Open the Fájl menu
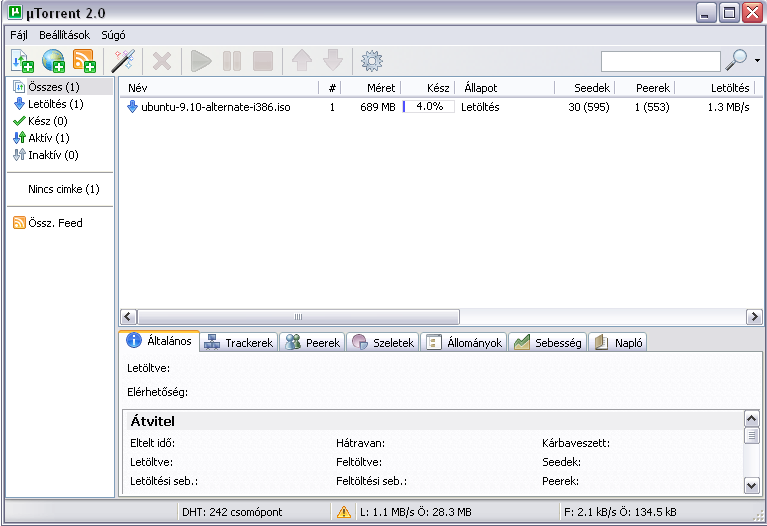The width and height of the screenshot is (767, 526). [x=19, y=35]
